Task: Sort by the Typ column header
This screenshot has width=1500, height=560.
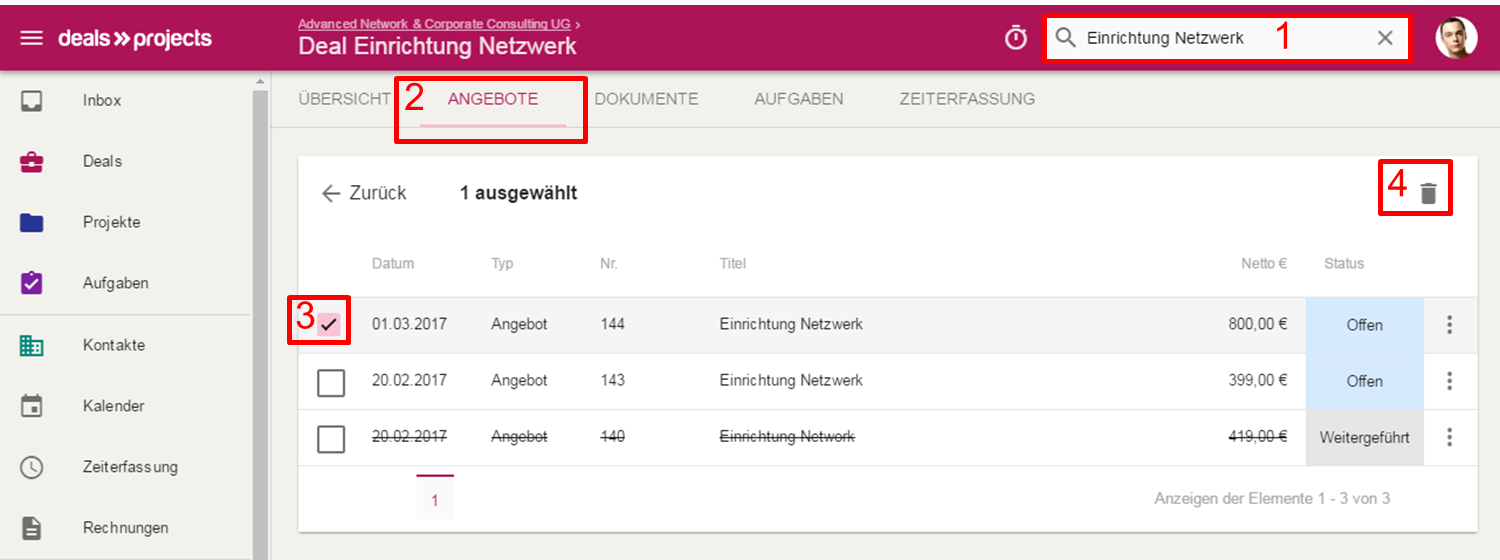Action: coord(502,264)
